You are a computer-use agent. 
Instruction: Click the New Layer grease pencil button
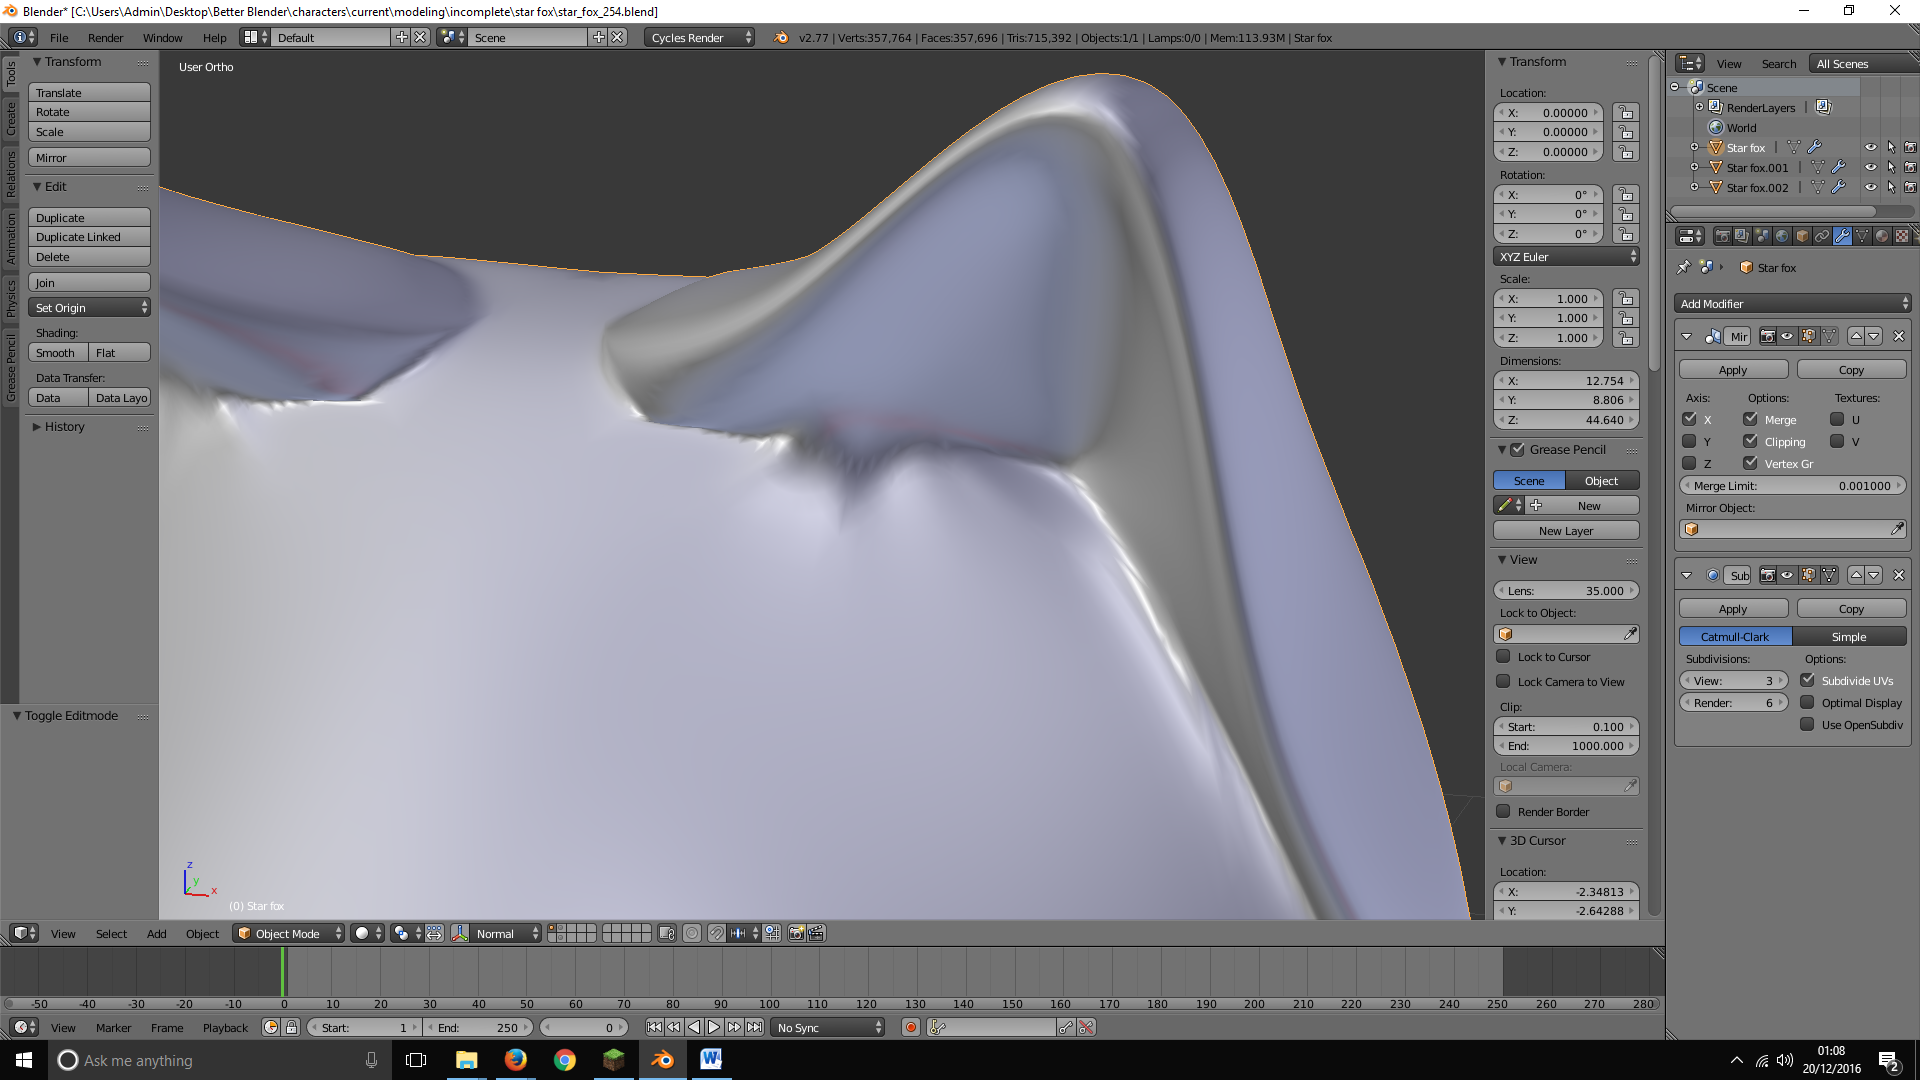(x=1567, y=530)
